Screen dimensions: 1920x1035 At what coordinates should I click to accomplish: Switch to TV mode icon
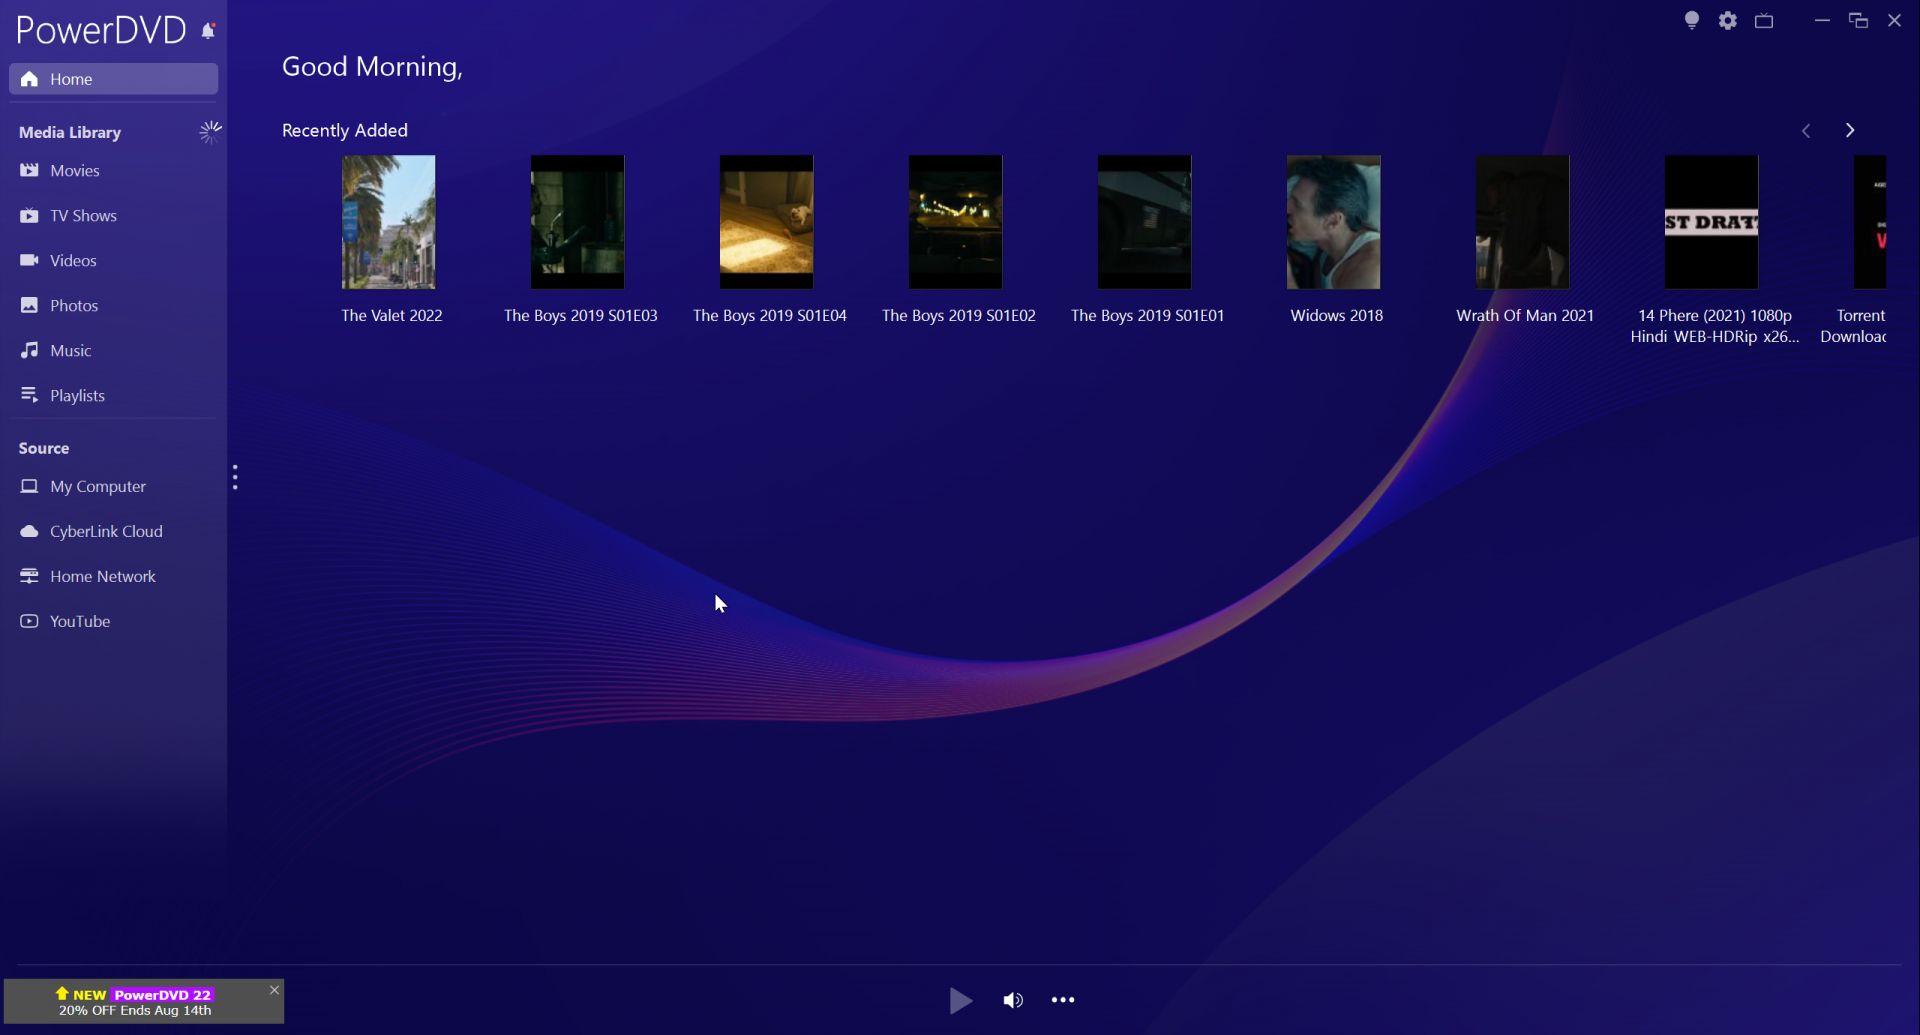[x=1764, y=21]
